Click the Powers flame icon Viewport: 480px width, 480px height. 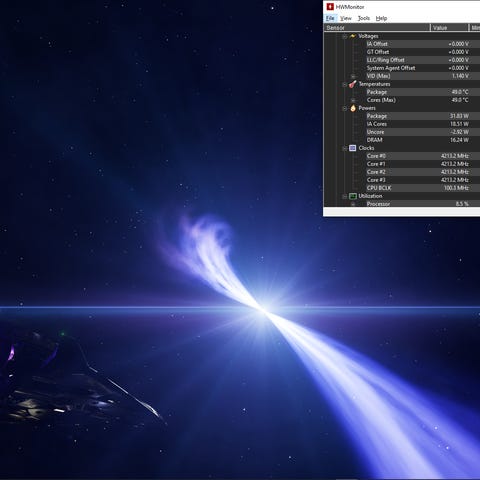[353, 108]
